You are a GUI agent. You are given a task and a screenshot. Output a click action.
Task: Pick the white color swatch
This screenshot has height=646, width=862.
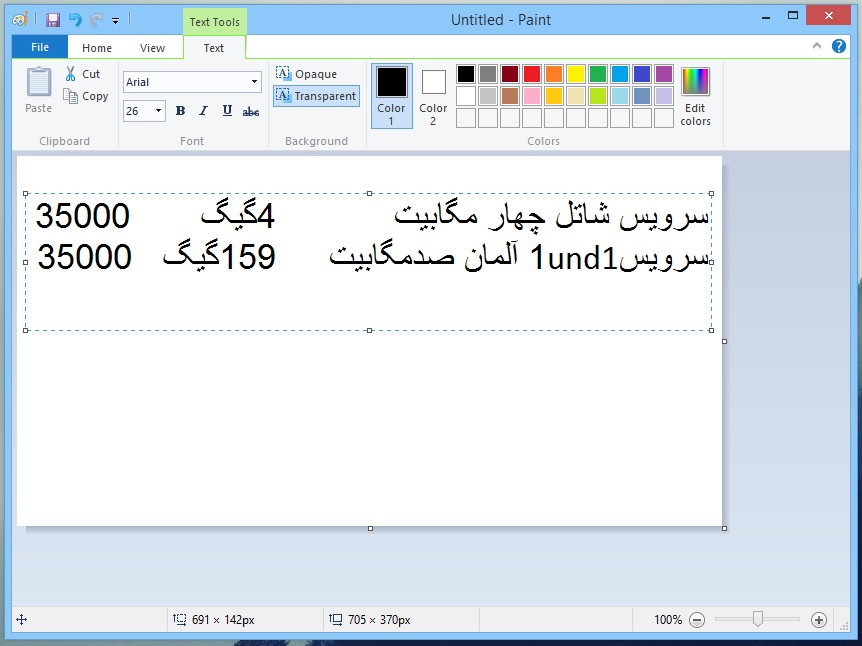tap(466, 96)
